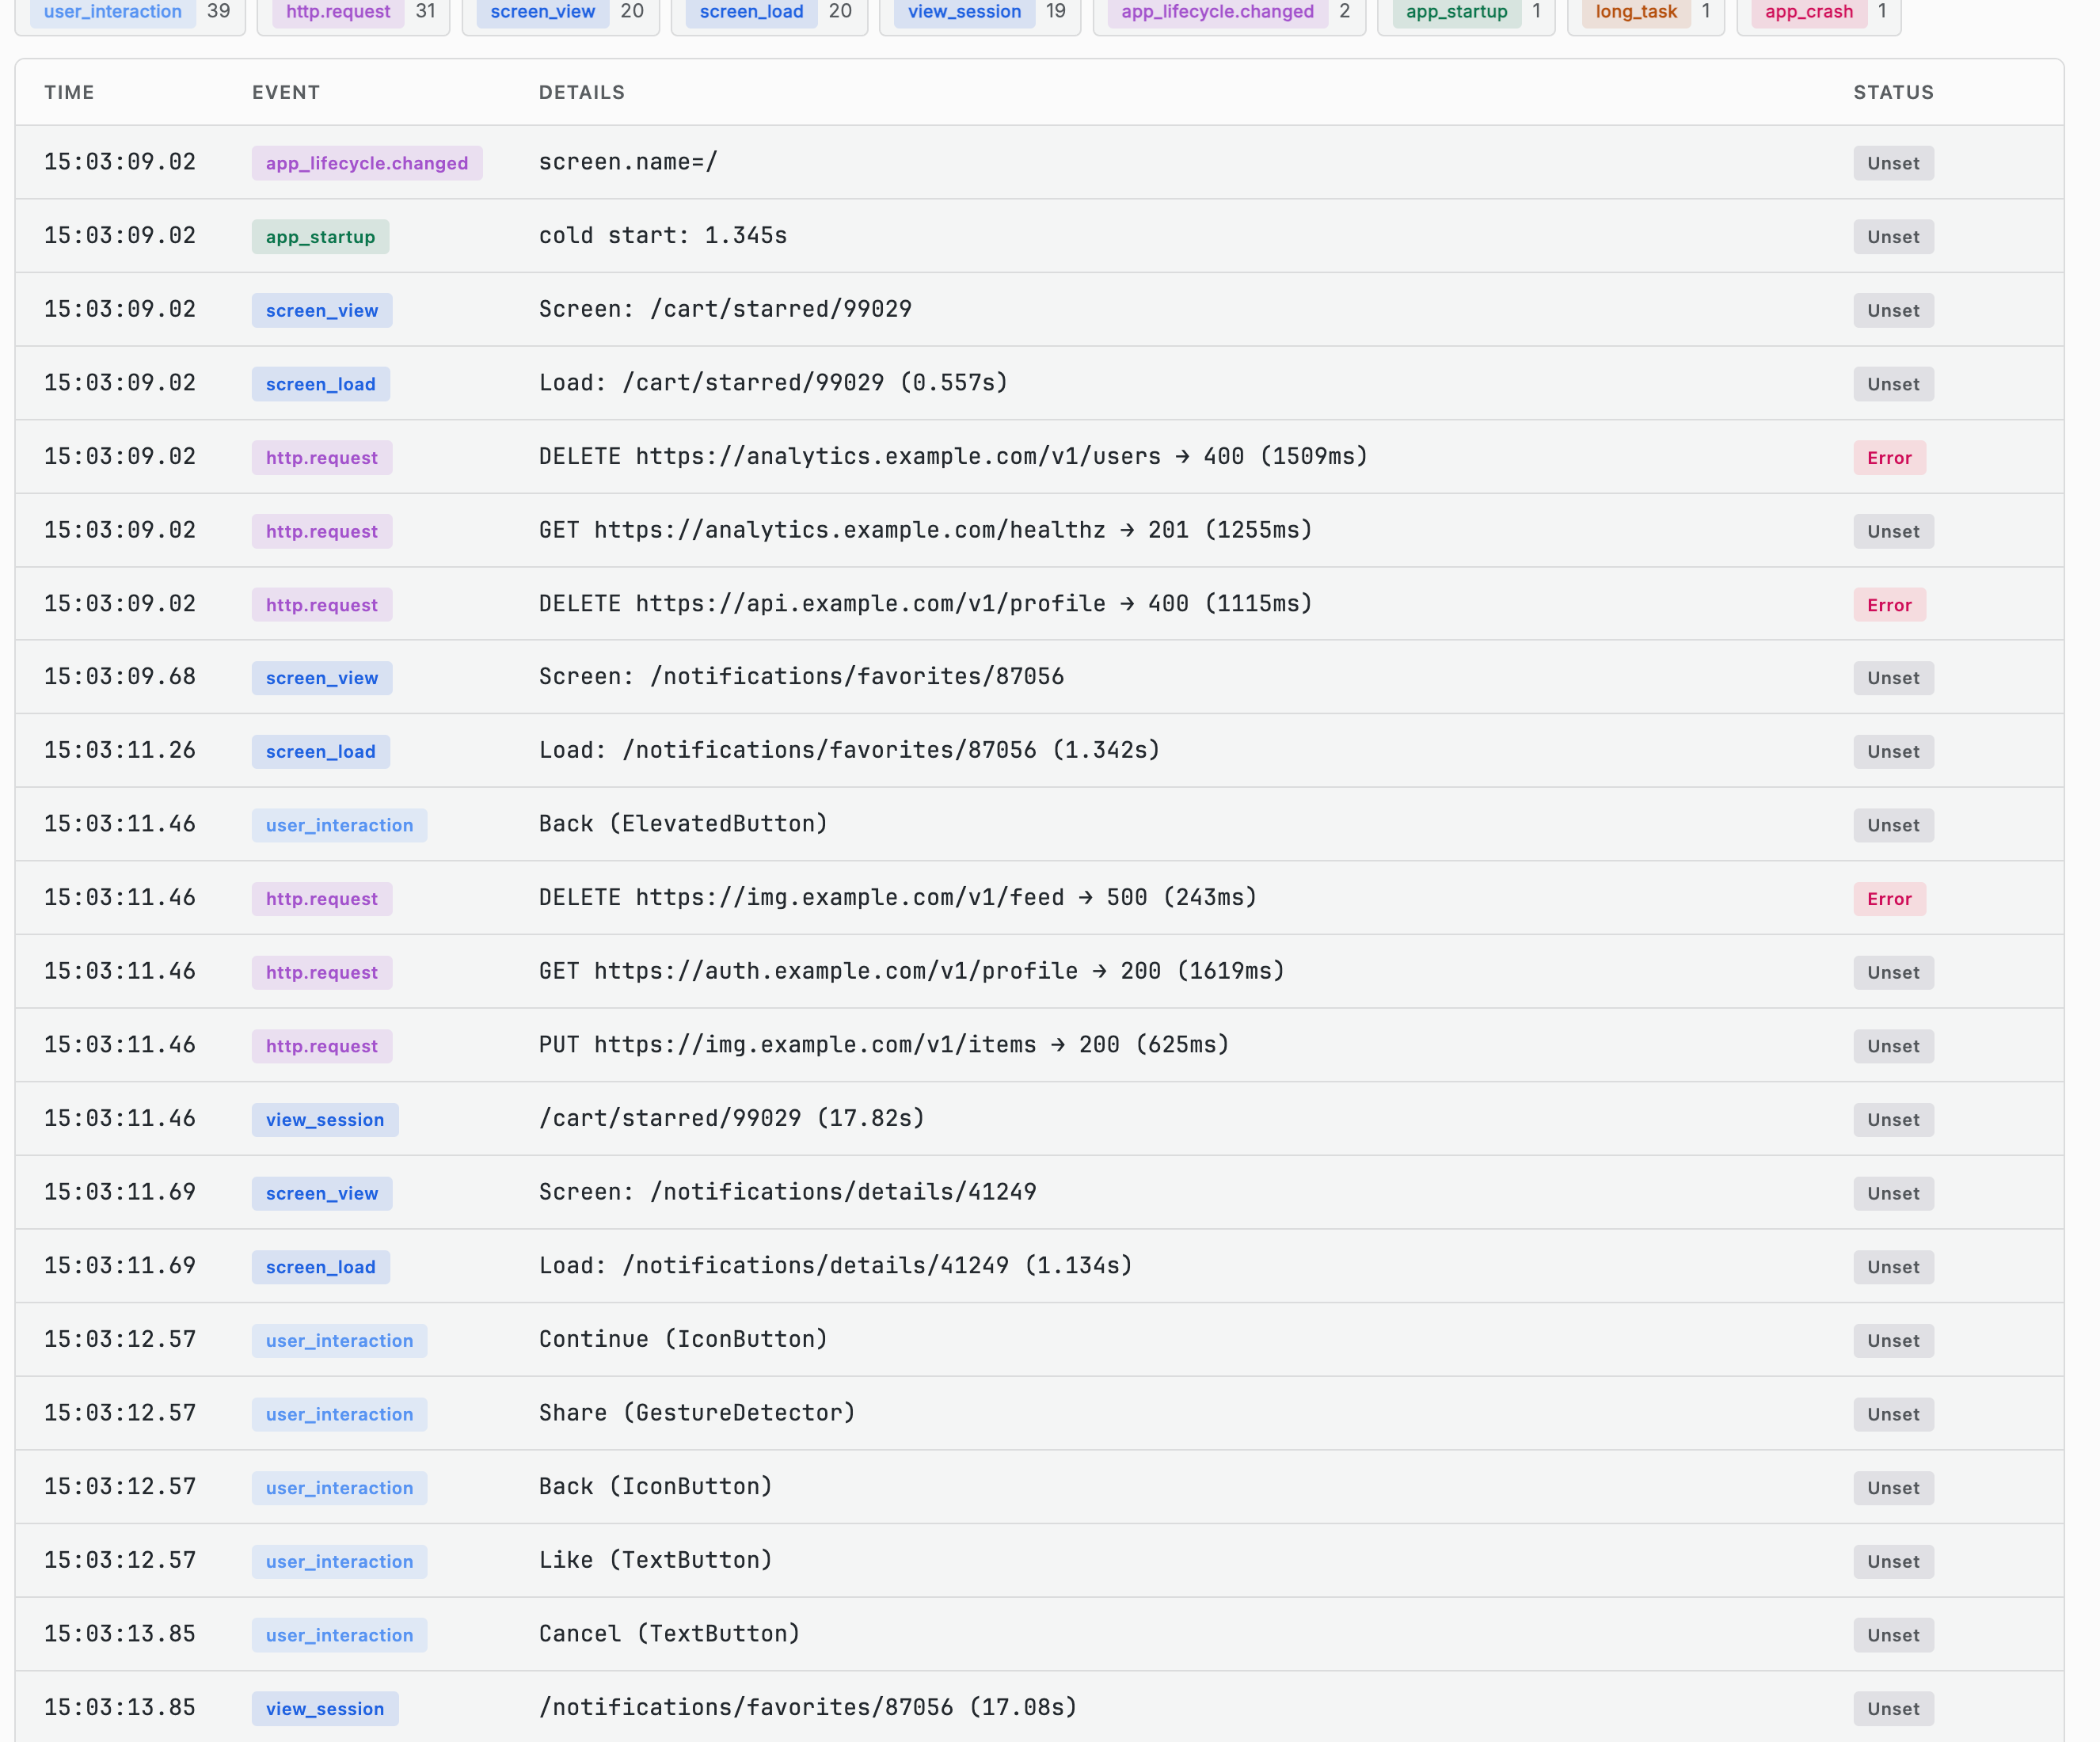Click http.request tag in PUT items row
The height and width of the screenshot is (1742, 2100).
pos(322,1046)
